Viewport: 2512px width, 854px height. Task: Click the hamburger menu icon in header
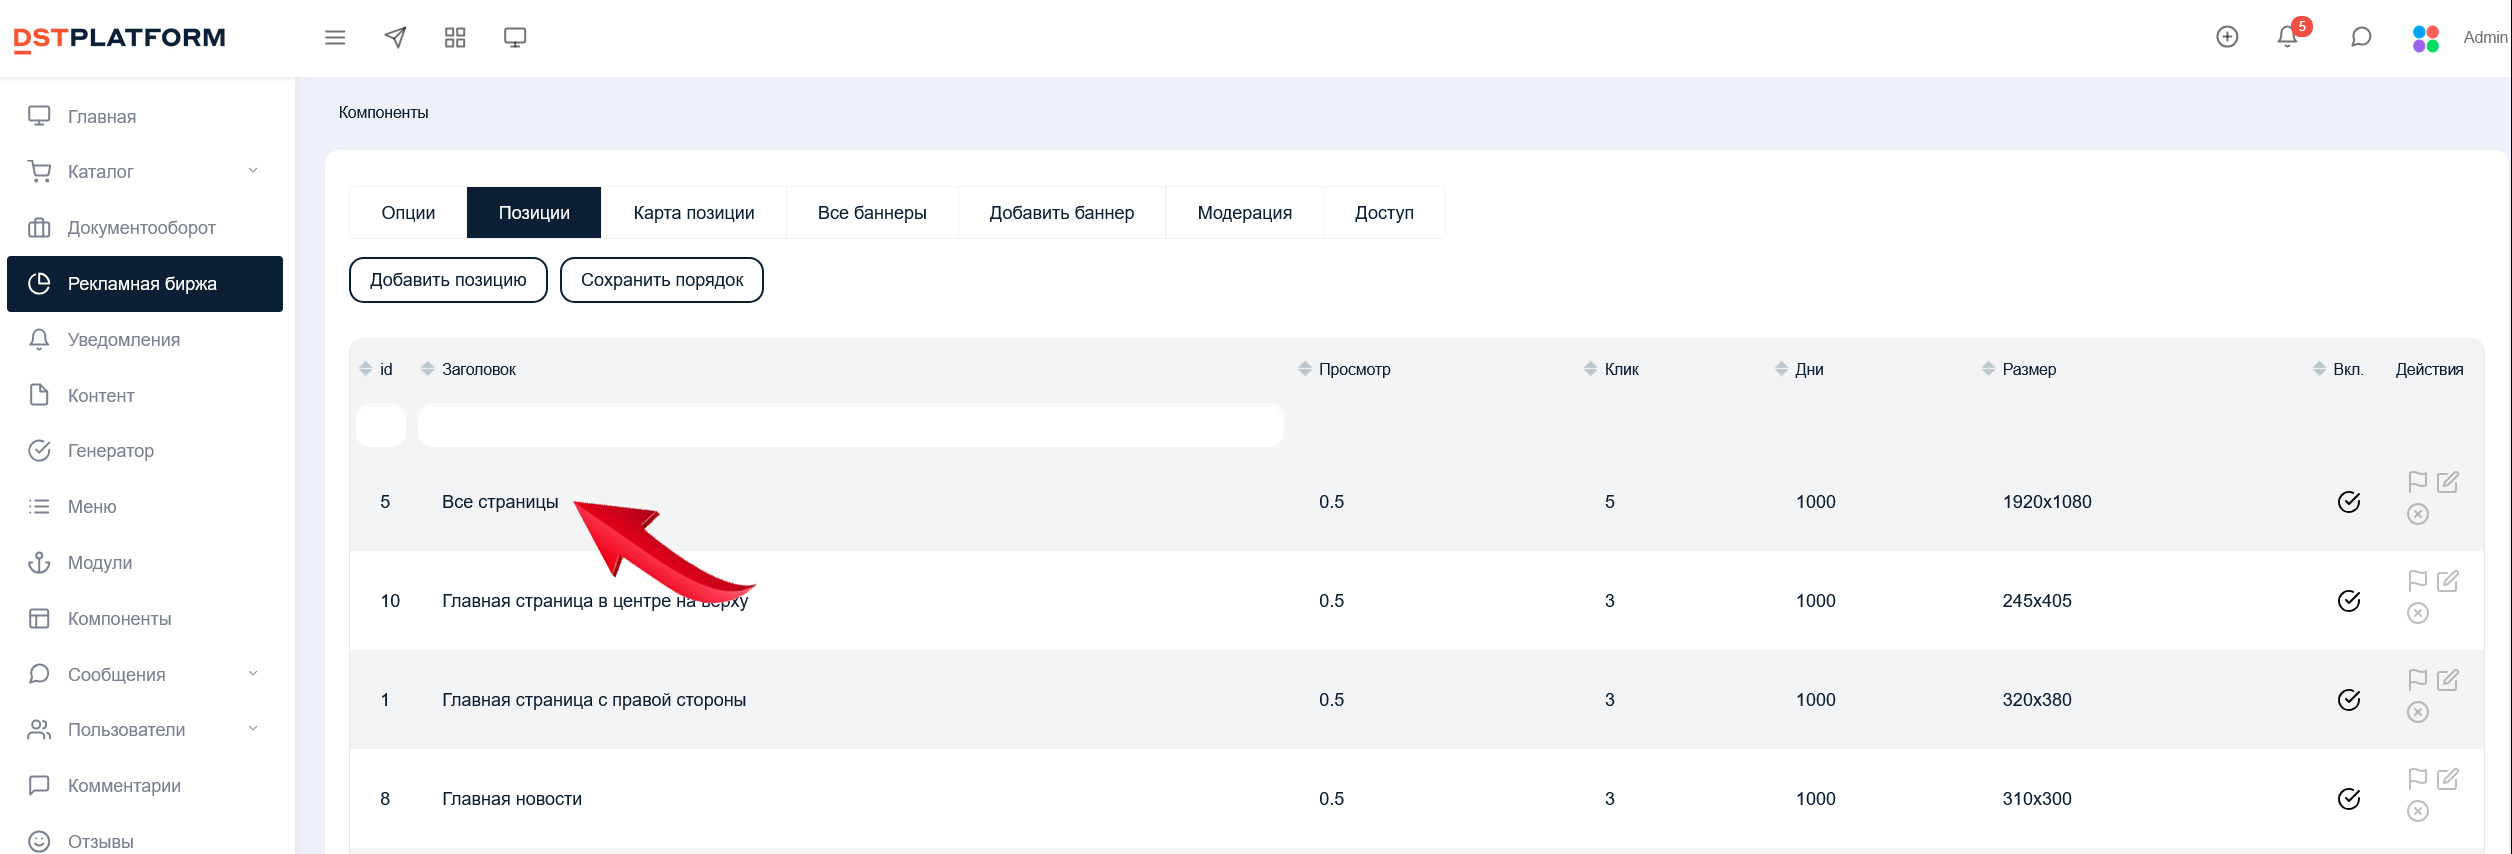(335, 38)
